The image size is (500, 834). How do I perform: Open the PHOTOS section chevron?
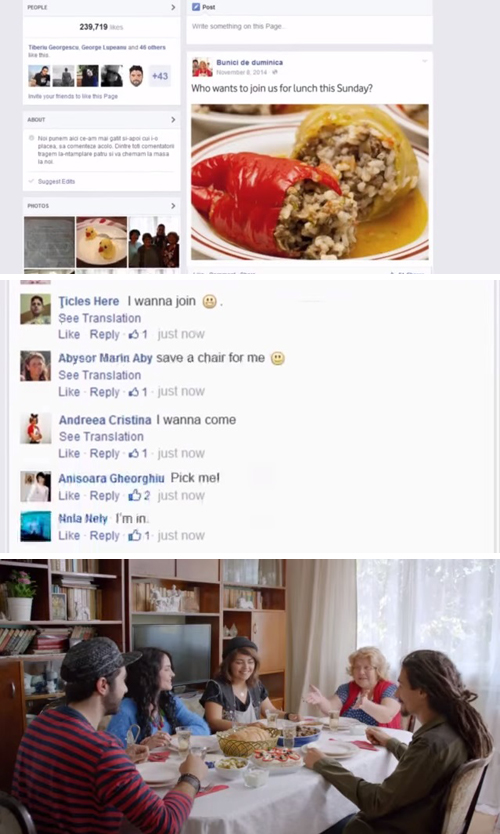(173, 206)
